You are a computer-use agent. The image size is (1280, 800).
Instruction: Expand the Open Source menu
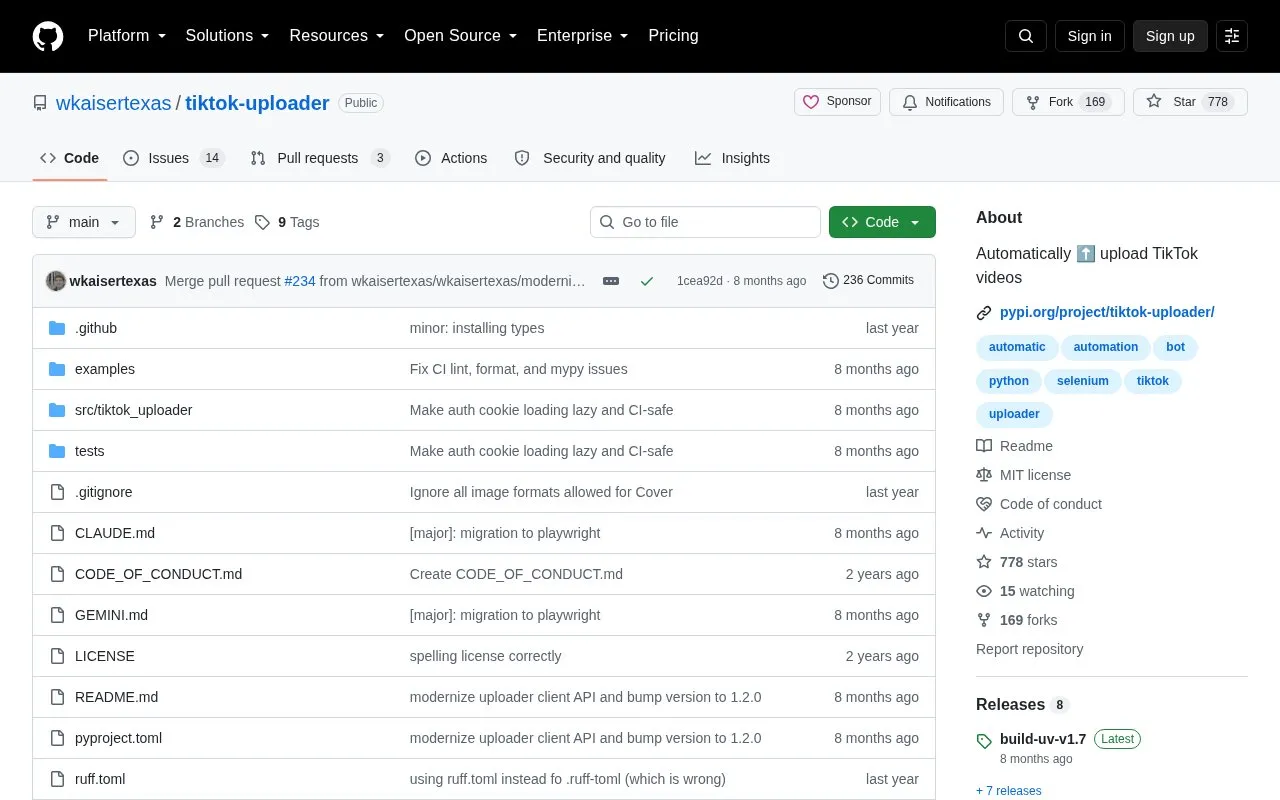click(460, 36)
